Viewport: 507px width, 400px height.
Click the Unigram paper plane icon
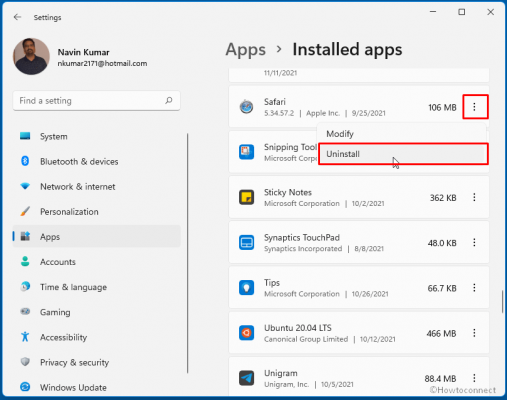click(246, 378)
